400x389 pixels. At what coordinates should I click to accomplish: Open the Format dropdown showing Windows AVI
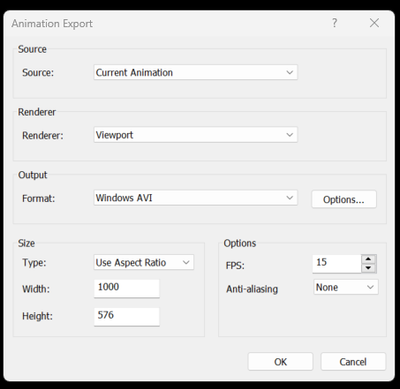point(195,198)
